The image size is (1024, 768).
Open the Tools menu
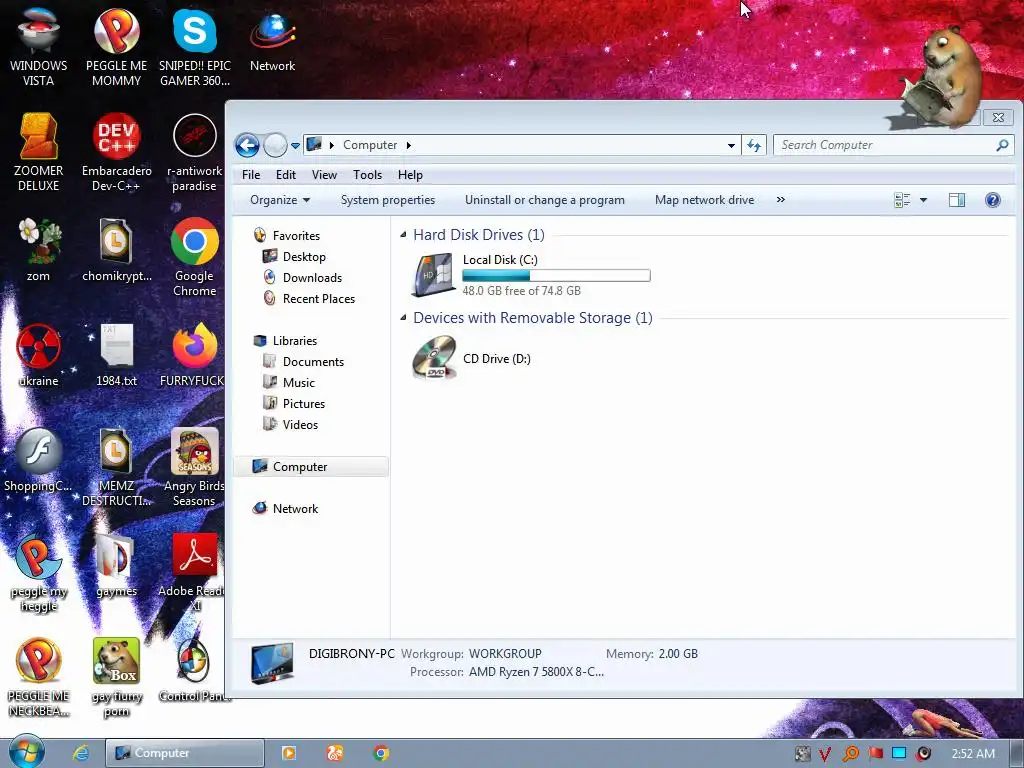(x=367, y=174)
